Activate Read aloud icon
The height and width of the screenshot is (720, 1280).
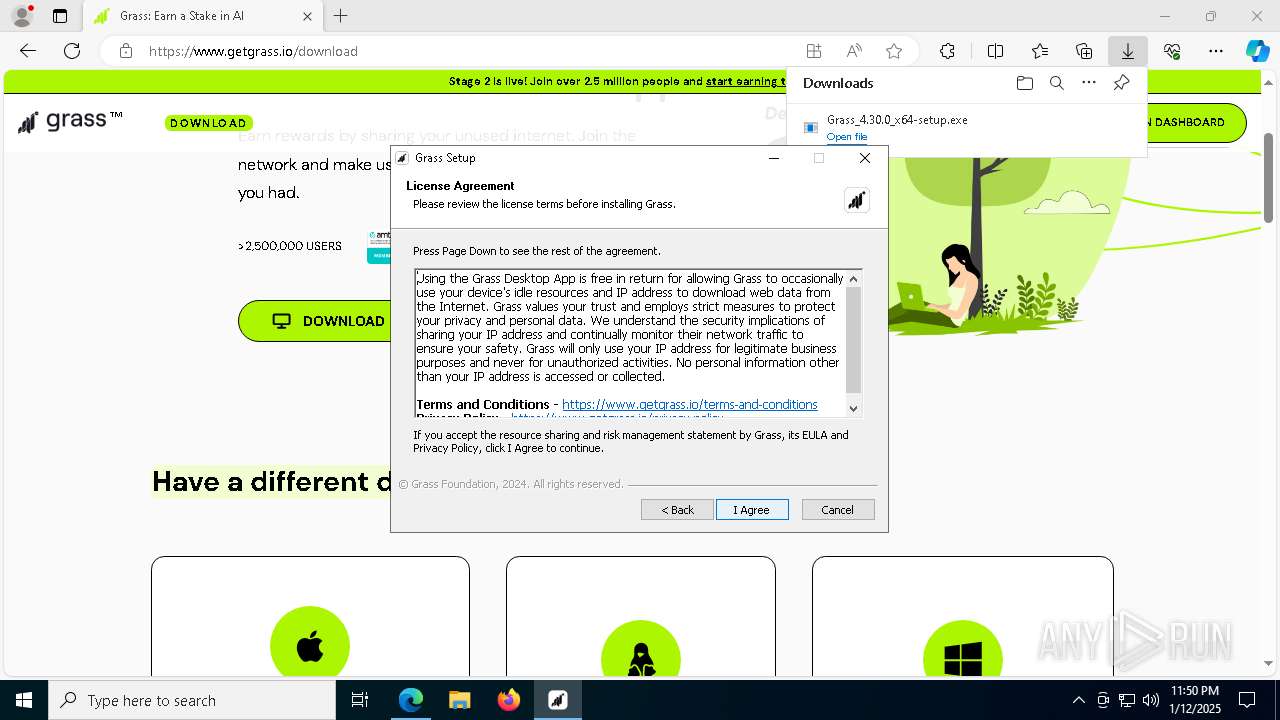854,51
